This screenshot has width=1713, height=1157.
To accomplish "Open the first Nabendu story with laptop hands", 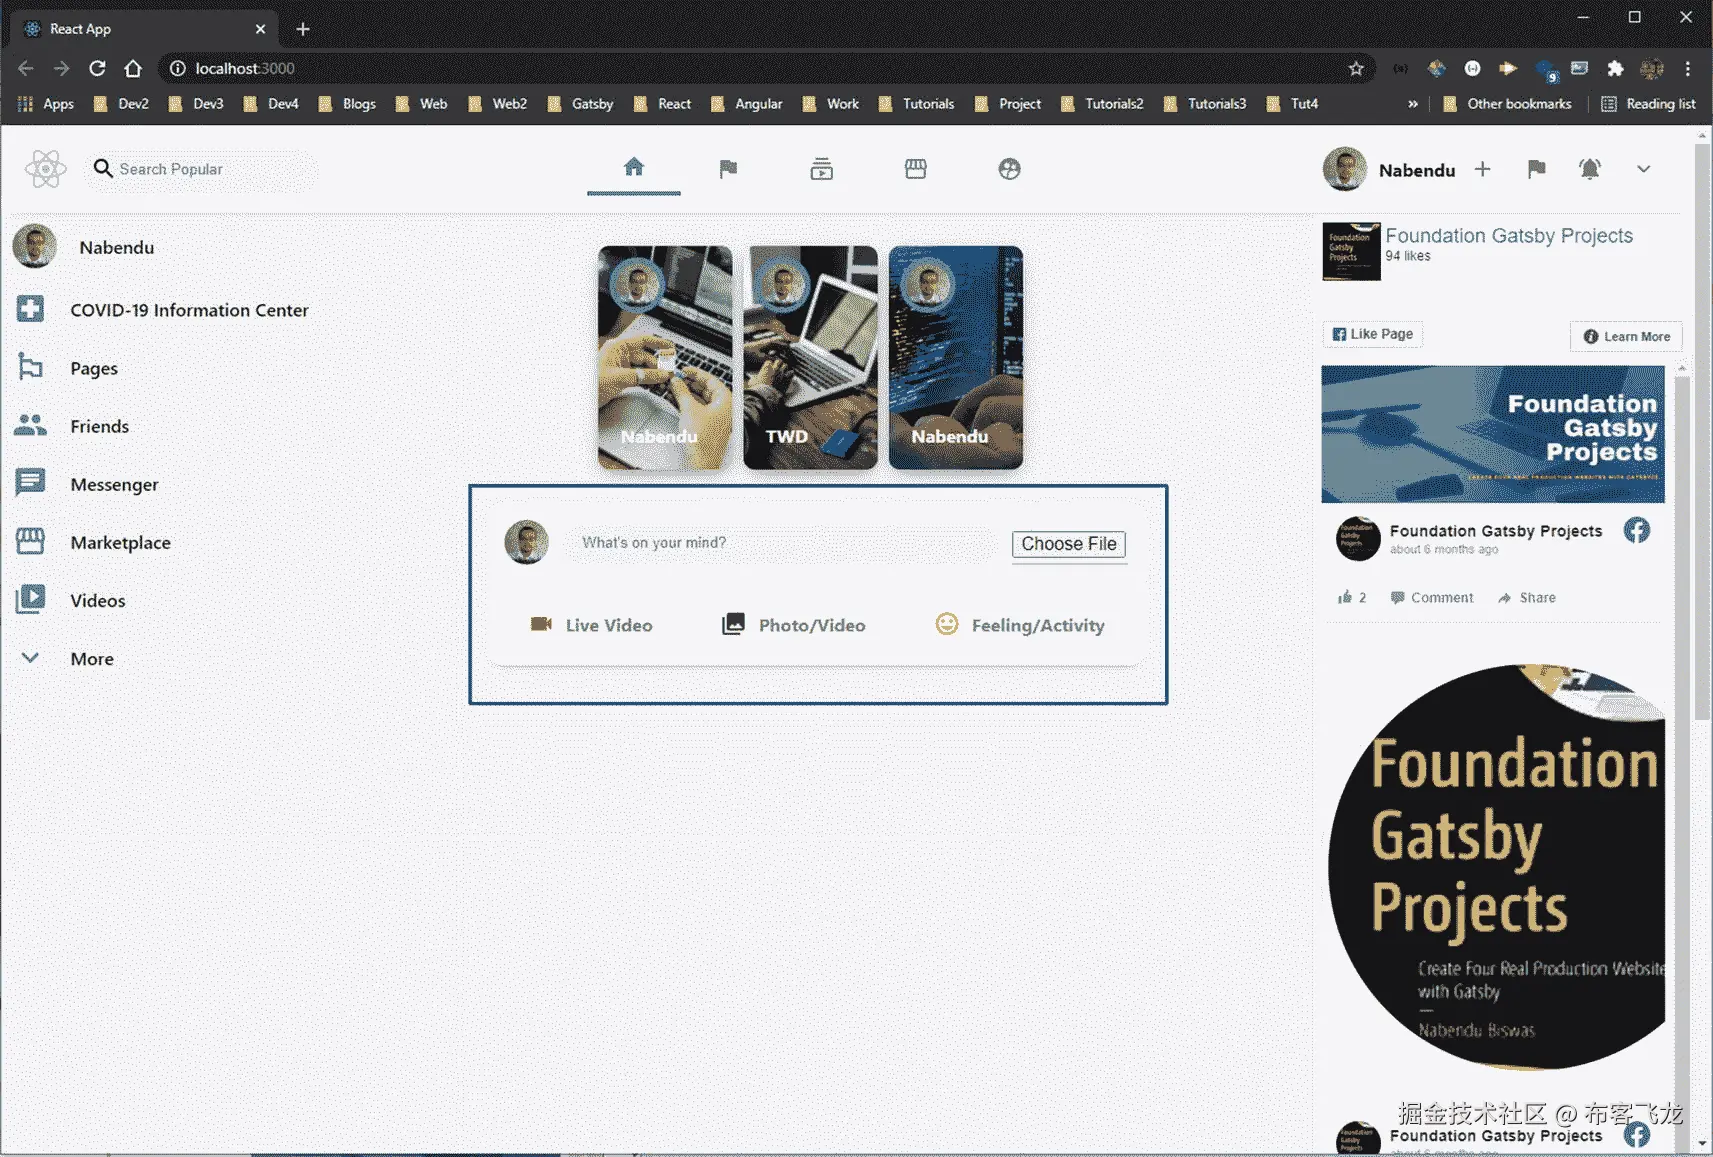I will point(665,358).
